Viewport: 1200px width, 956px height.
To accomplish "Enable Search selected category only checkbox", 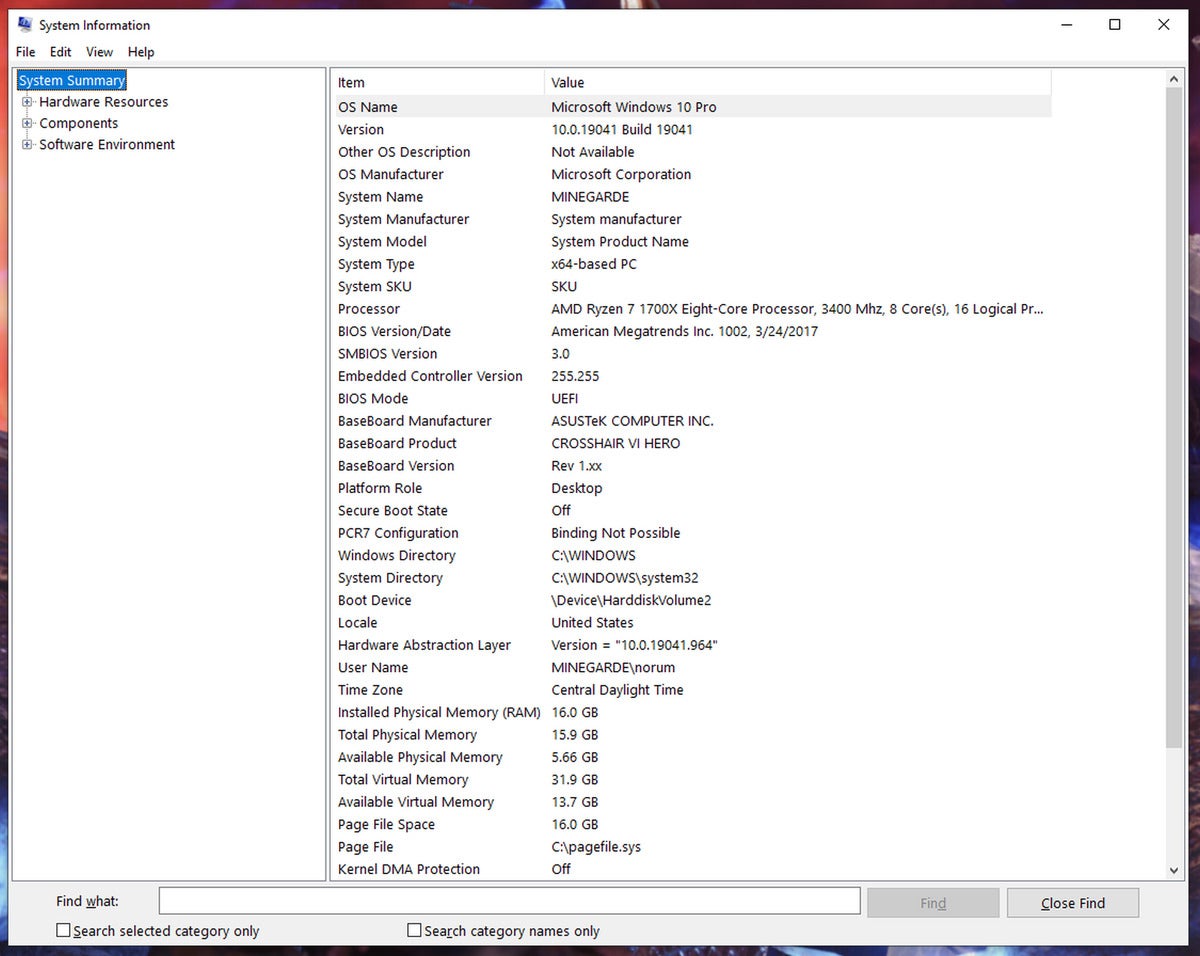I will point(64,931).
